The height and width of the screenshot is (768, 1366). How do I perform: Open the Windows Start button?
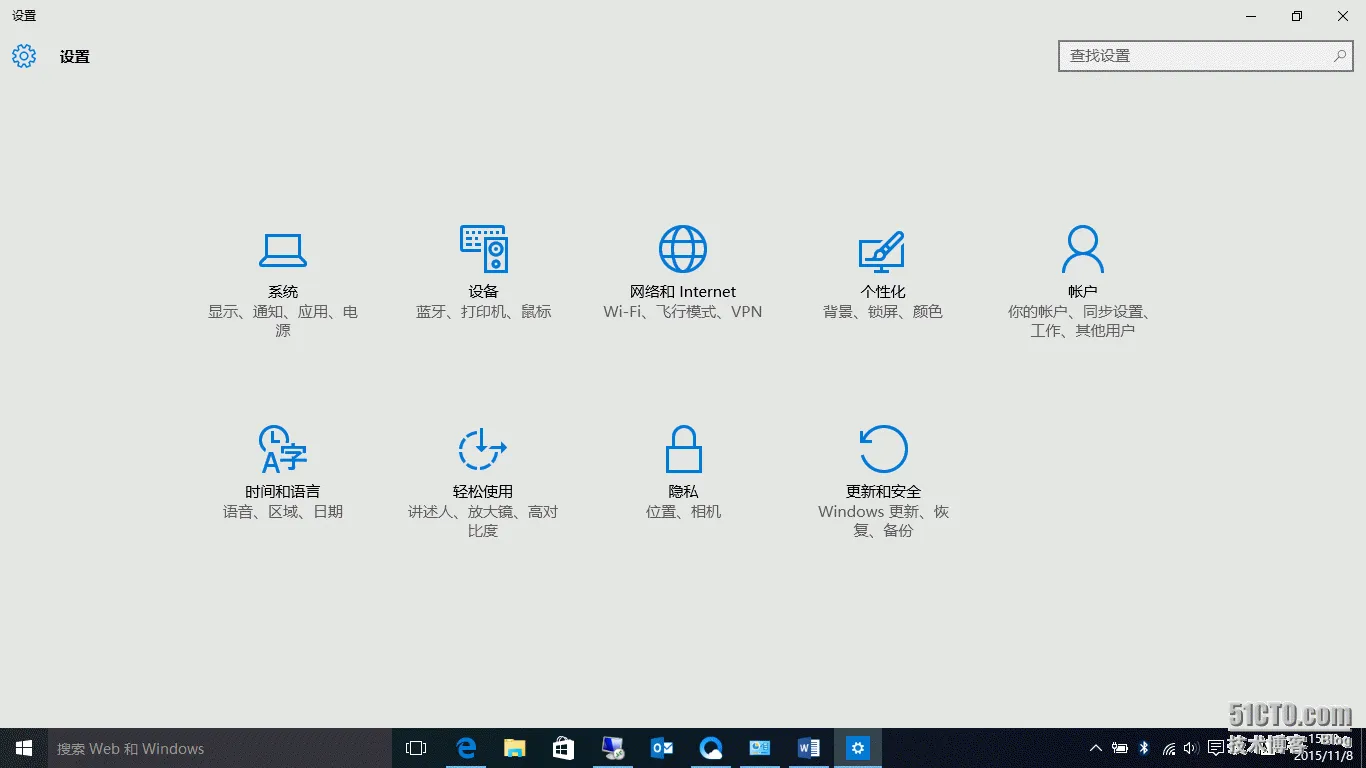[x=24, y=748]
